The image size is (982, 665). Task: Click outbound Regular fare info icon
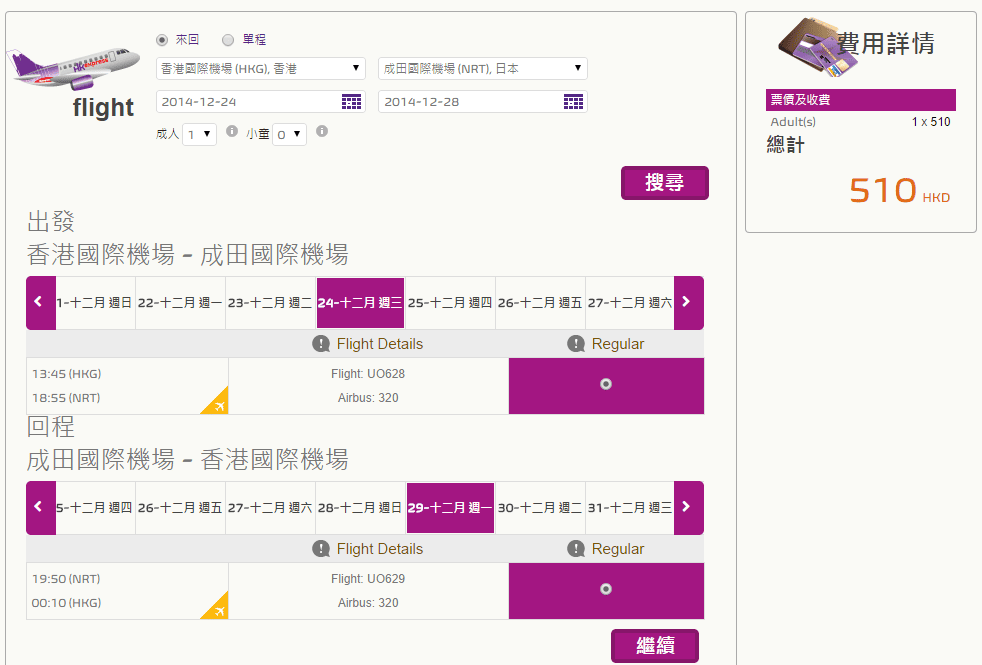click(x=576, y=344)
